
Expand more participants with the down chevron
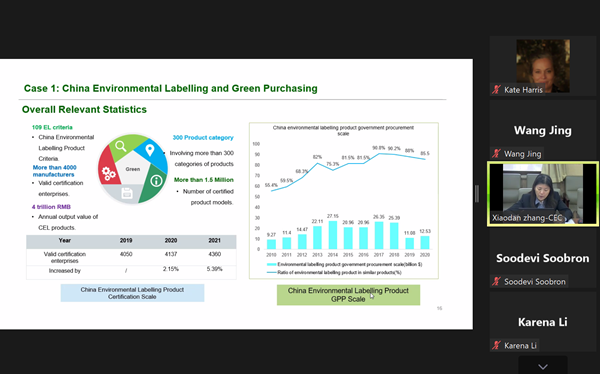pos(543,366)
